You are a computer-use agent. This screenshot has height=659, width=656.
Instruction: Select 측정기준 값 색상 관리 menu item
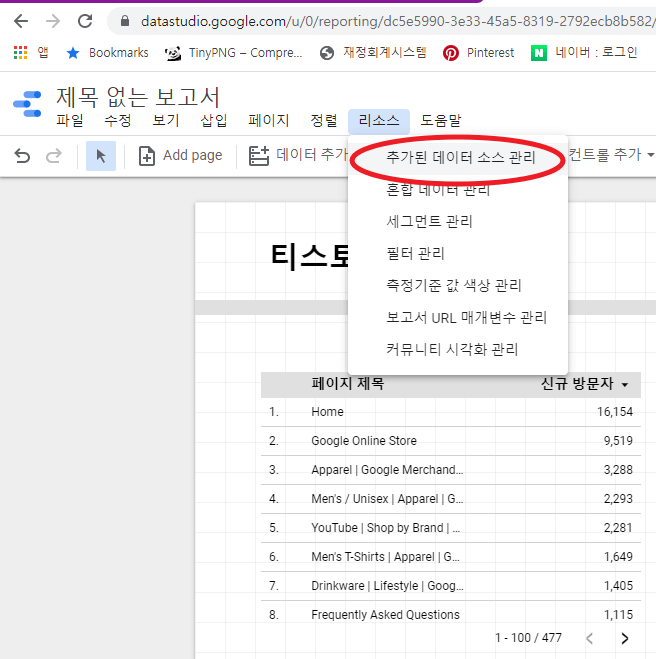pyautogui.click(x=458, y=285)
